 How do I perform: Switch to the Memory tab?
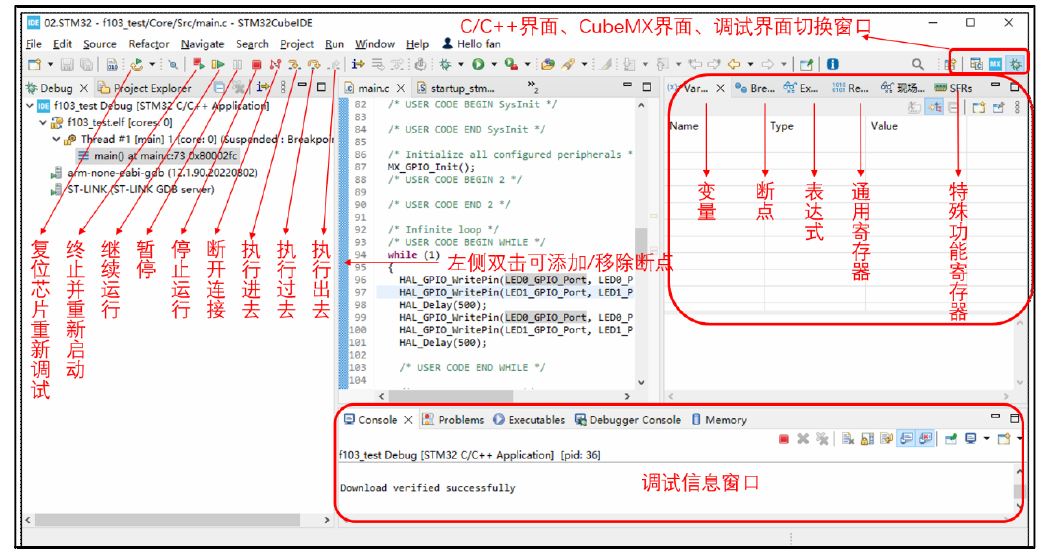(x=719, y=420)
